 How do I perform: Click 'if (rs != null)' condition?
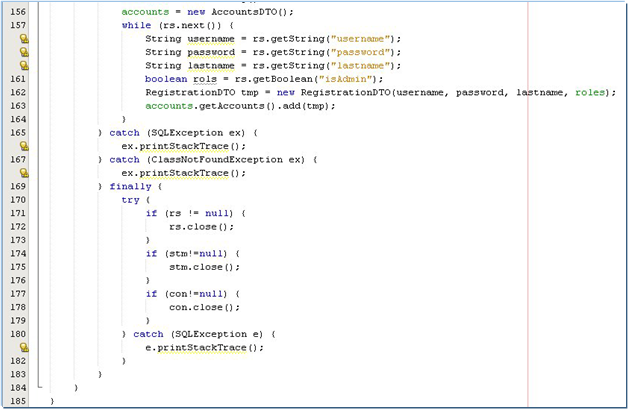(189, 213)
